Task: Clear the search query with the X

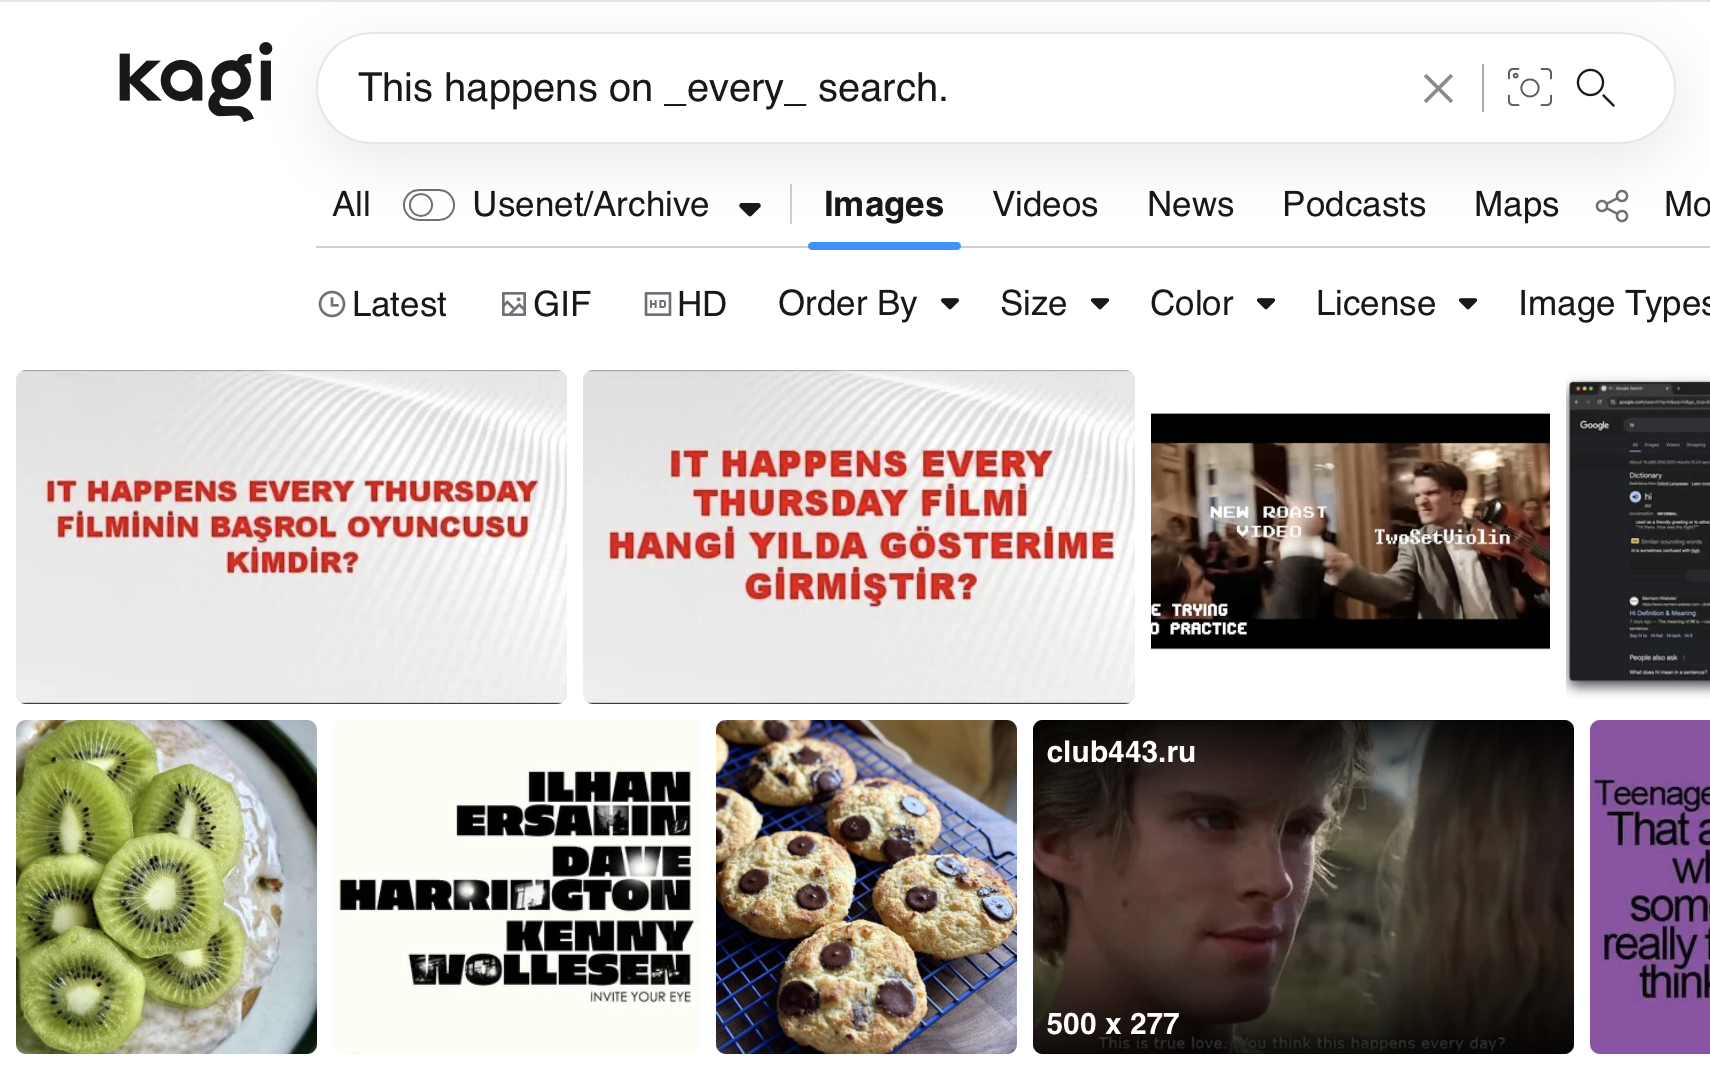Action: (x=1438, y=88)
